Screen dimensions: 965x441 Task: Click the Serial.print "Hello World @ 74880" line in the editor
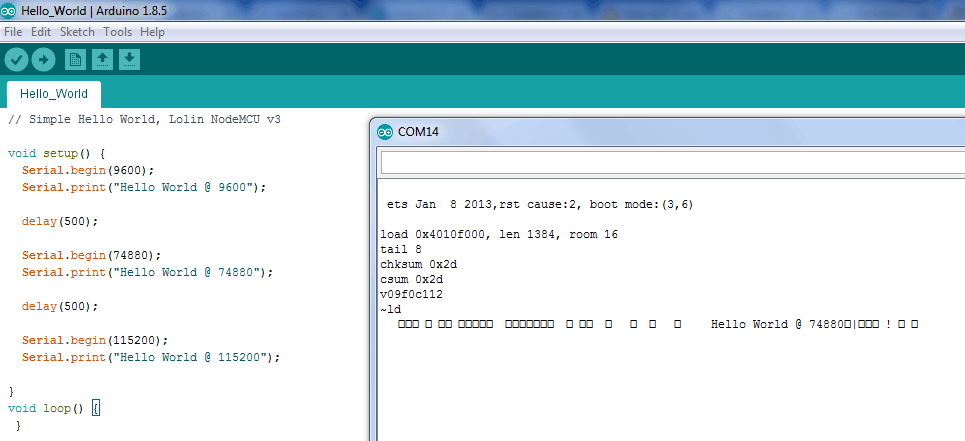(148, 272)
